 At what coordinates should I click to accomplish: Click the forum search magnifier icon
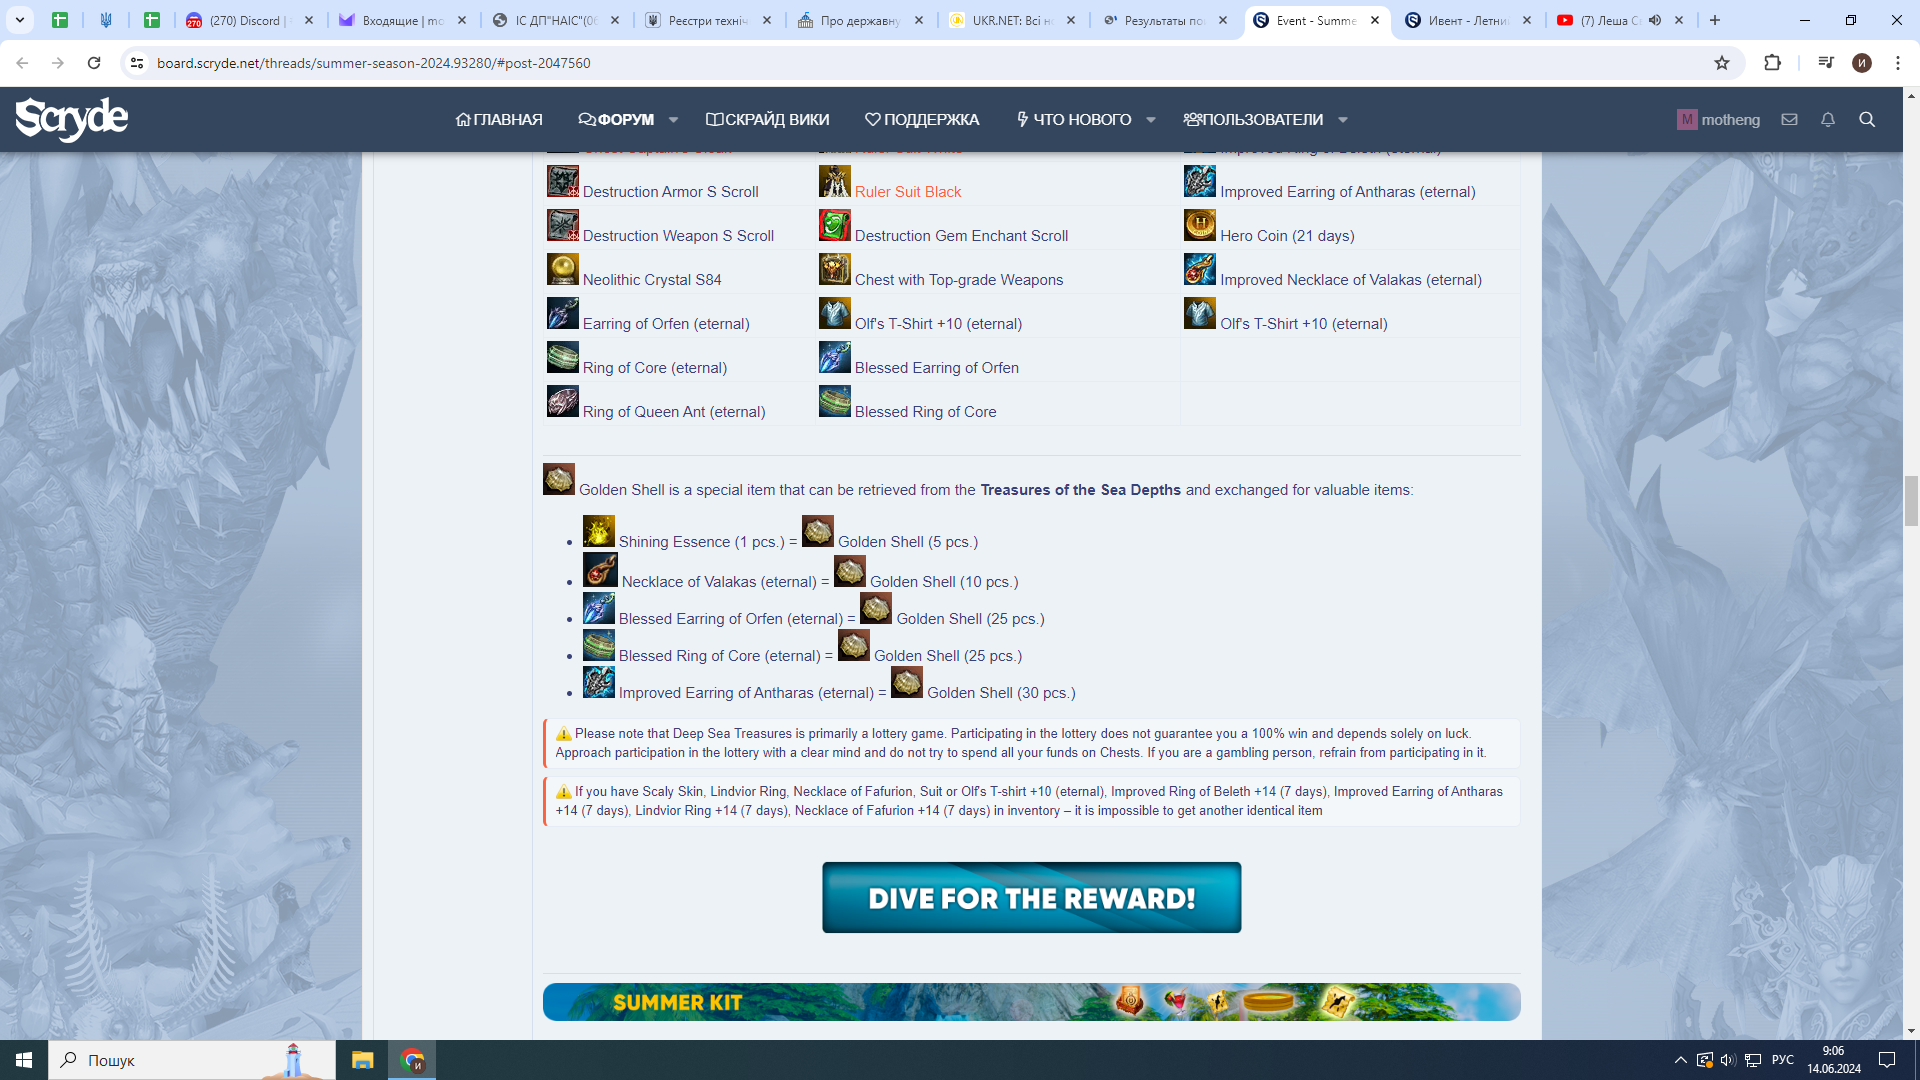click(1867, 120)
